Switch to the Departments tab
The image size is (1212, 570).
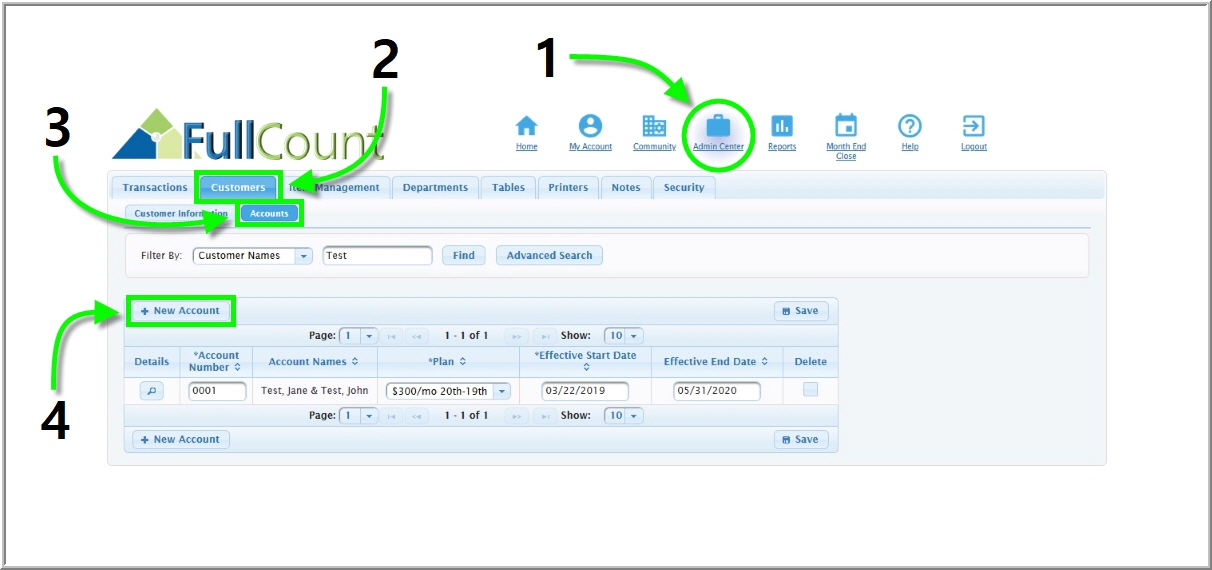click(x=435, y=188)
